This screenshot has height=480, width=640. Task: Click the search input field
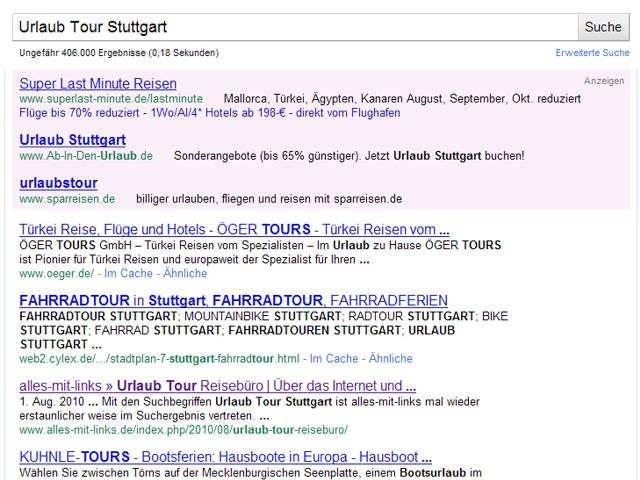pyautogui.click(x=295, y=27)
